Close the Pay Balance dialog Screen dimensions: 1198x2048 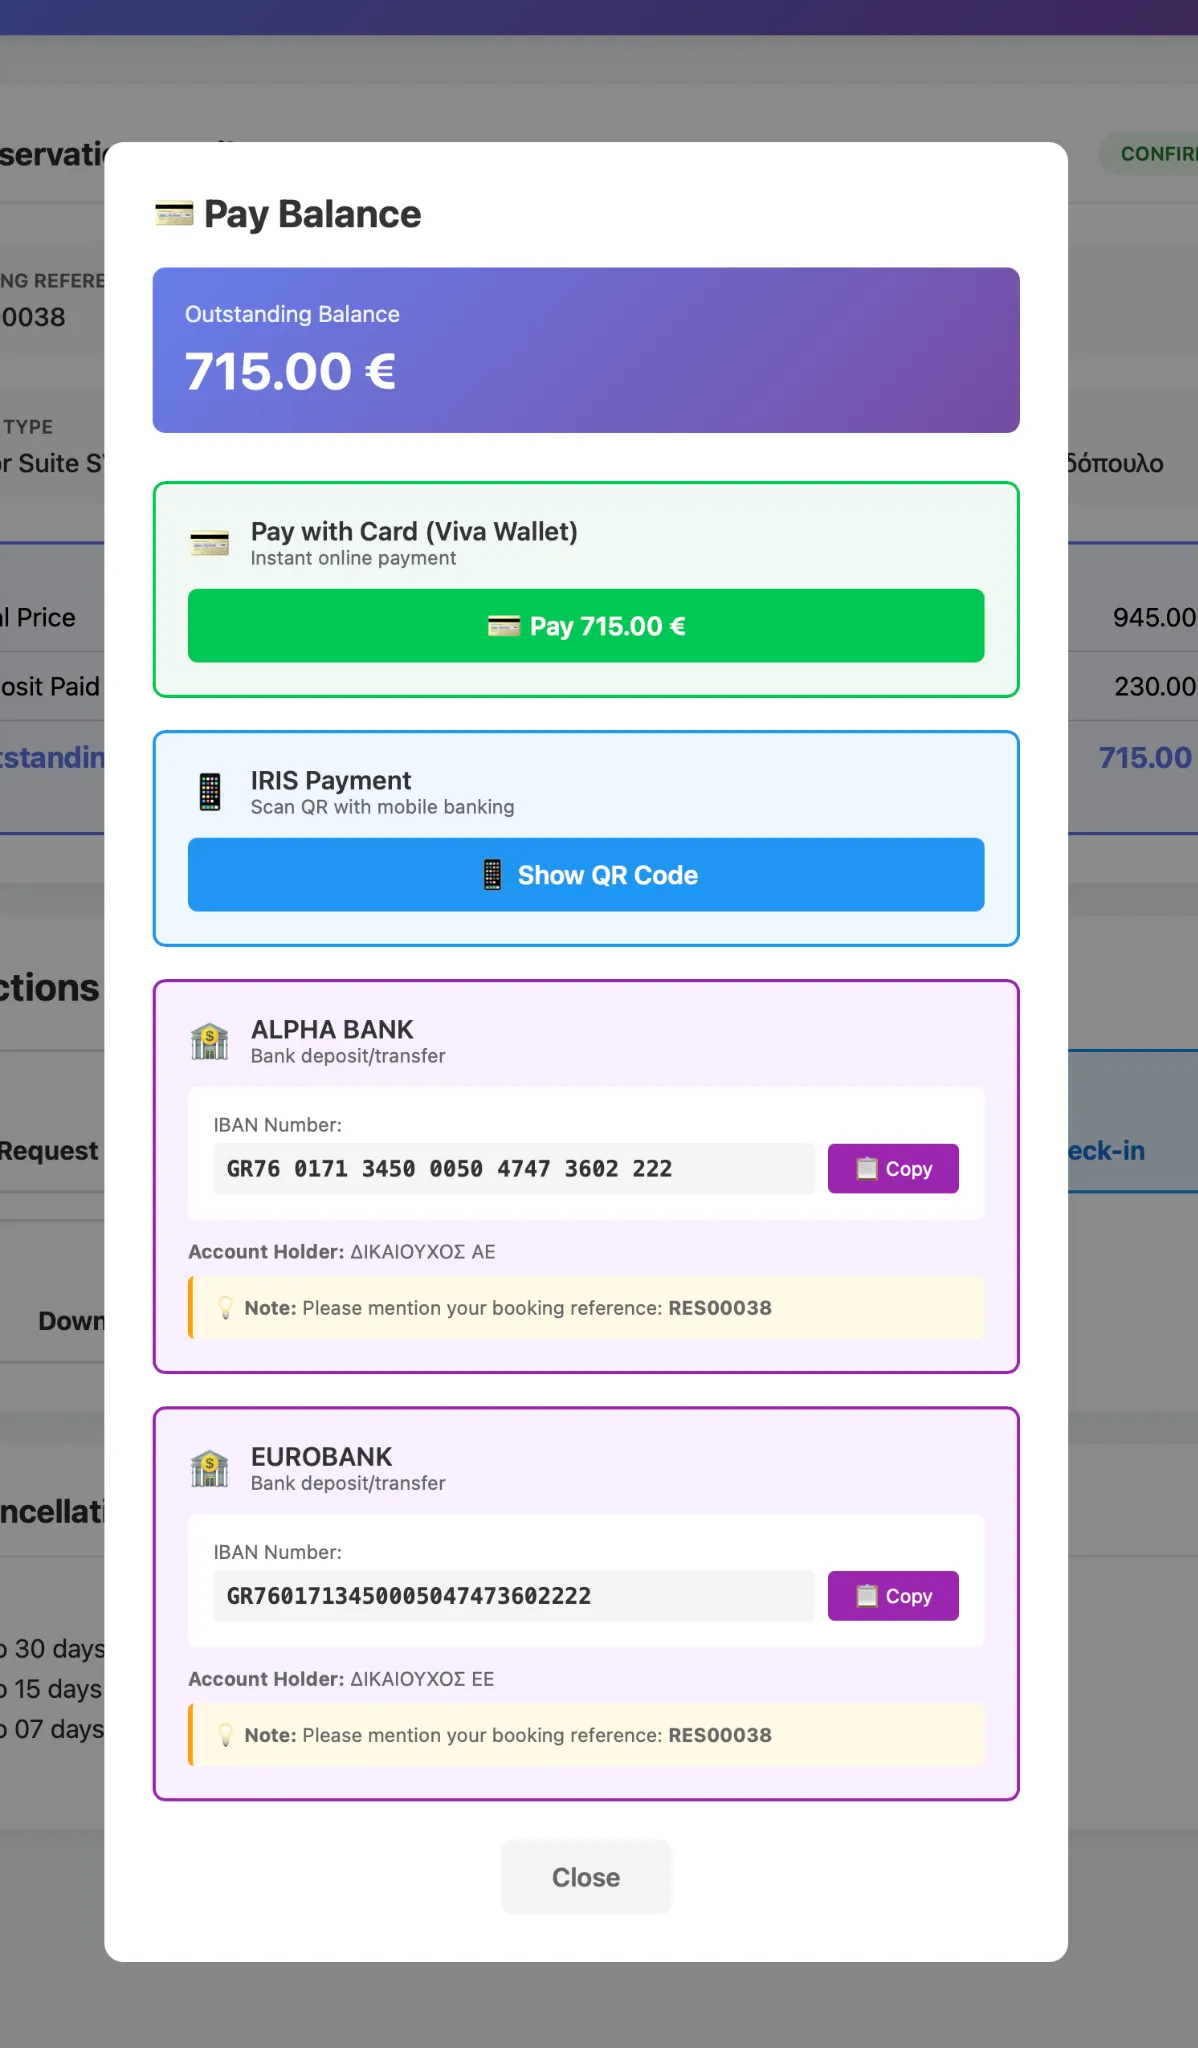pyautogui.click(x=586, y=1877)
